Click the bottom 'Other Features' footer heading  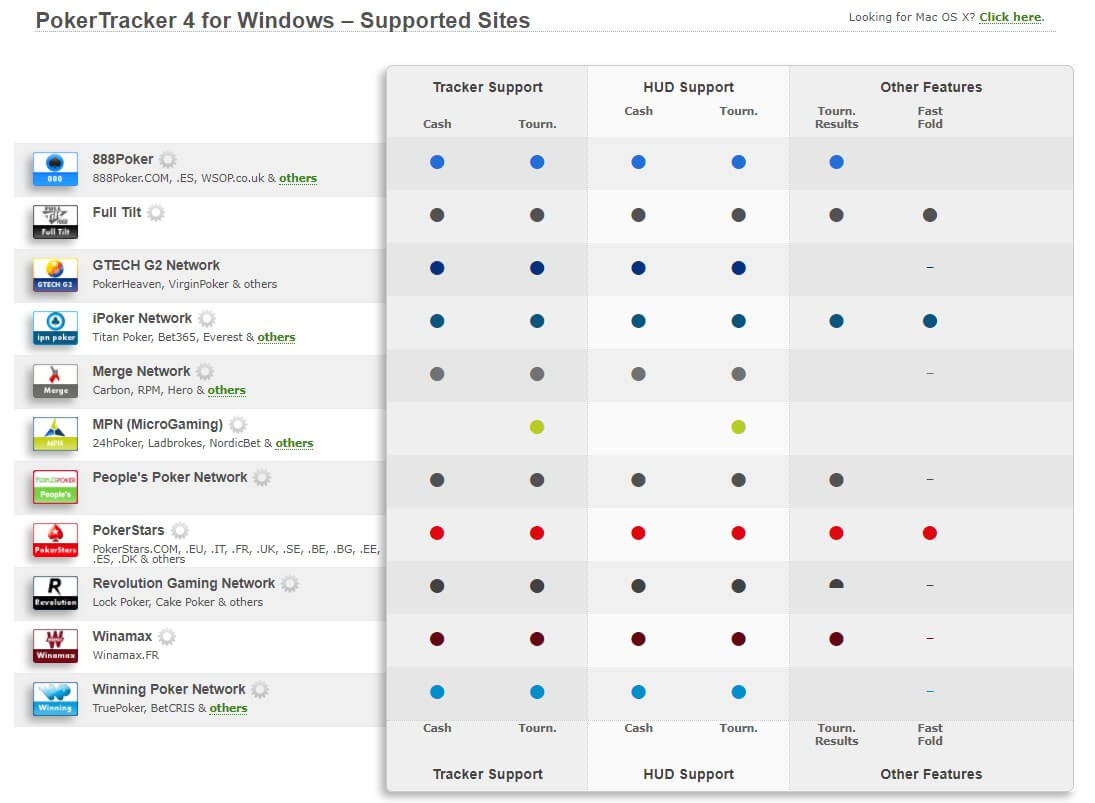[x=931, y=774]
